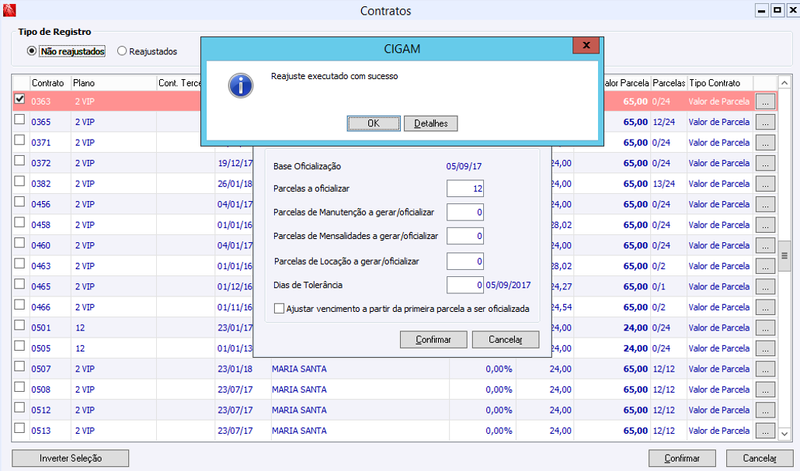Click scroll up arrow of contracts list

(x=785, y=83)
